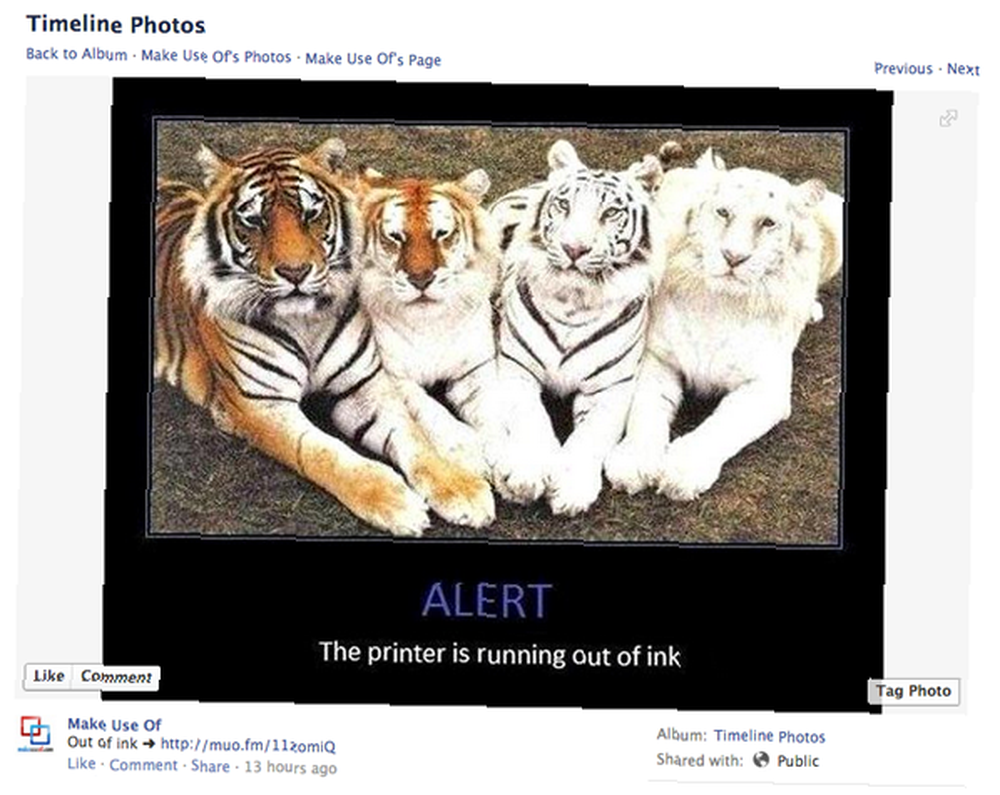Image resolution: width=1000 pixels, height=795 pixels.
Task: Click the Timeline Photos heading
Action: pos(115,24)
